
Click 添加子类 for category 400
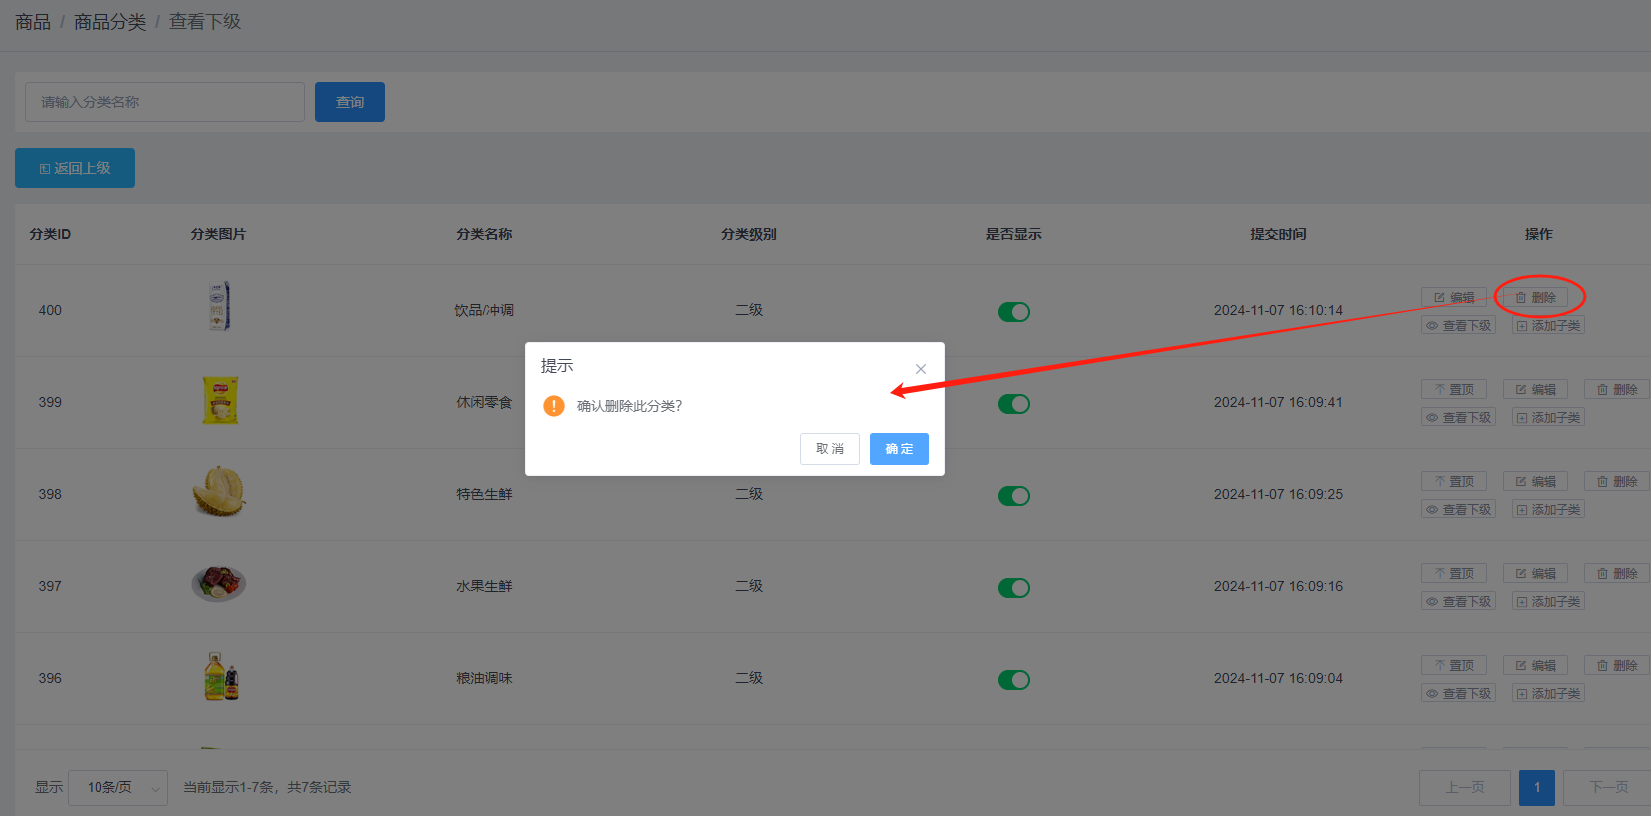pyautogui.click(x=1548, y=326)
